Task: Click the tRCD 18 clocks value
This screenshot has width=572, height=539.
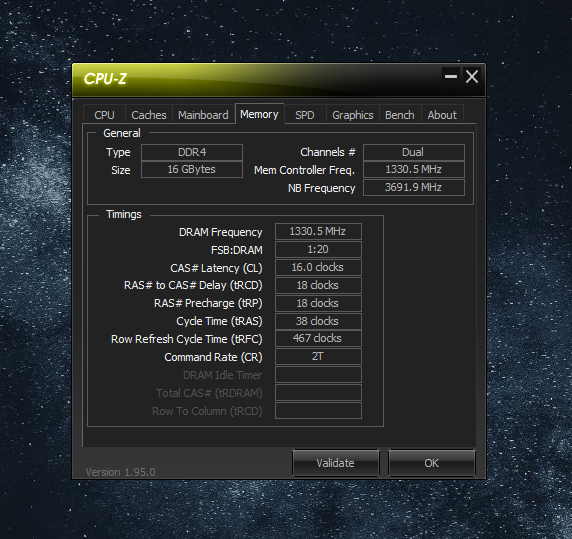Action: point(318,285)
